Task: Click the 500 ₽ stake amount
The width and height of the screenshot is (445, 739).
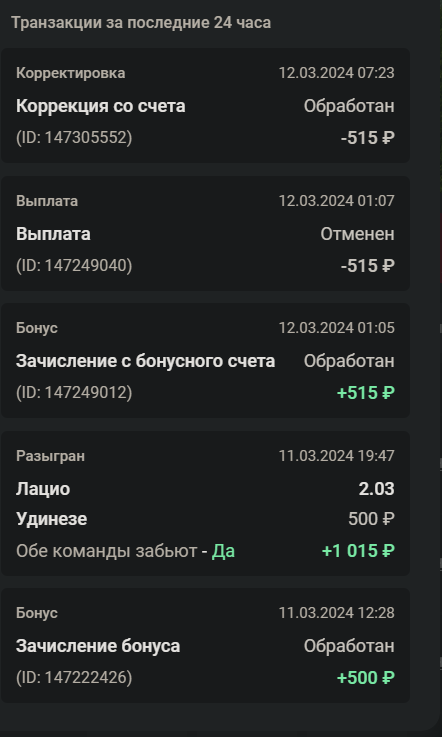Action: click(371, 519)
